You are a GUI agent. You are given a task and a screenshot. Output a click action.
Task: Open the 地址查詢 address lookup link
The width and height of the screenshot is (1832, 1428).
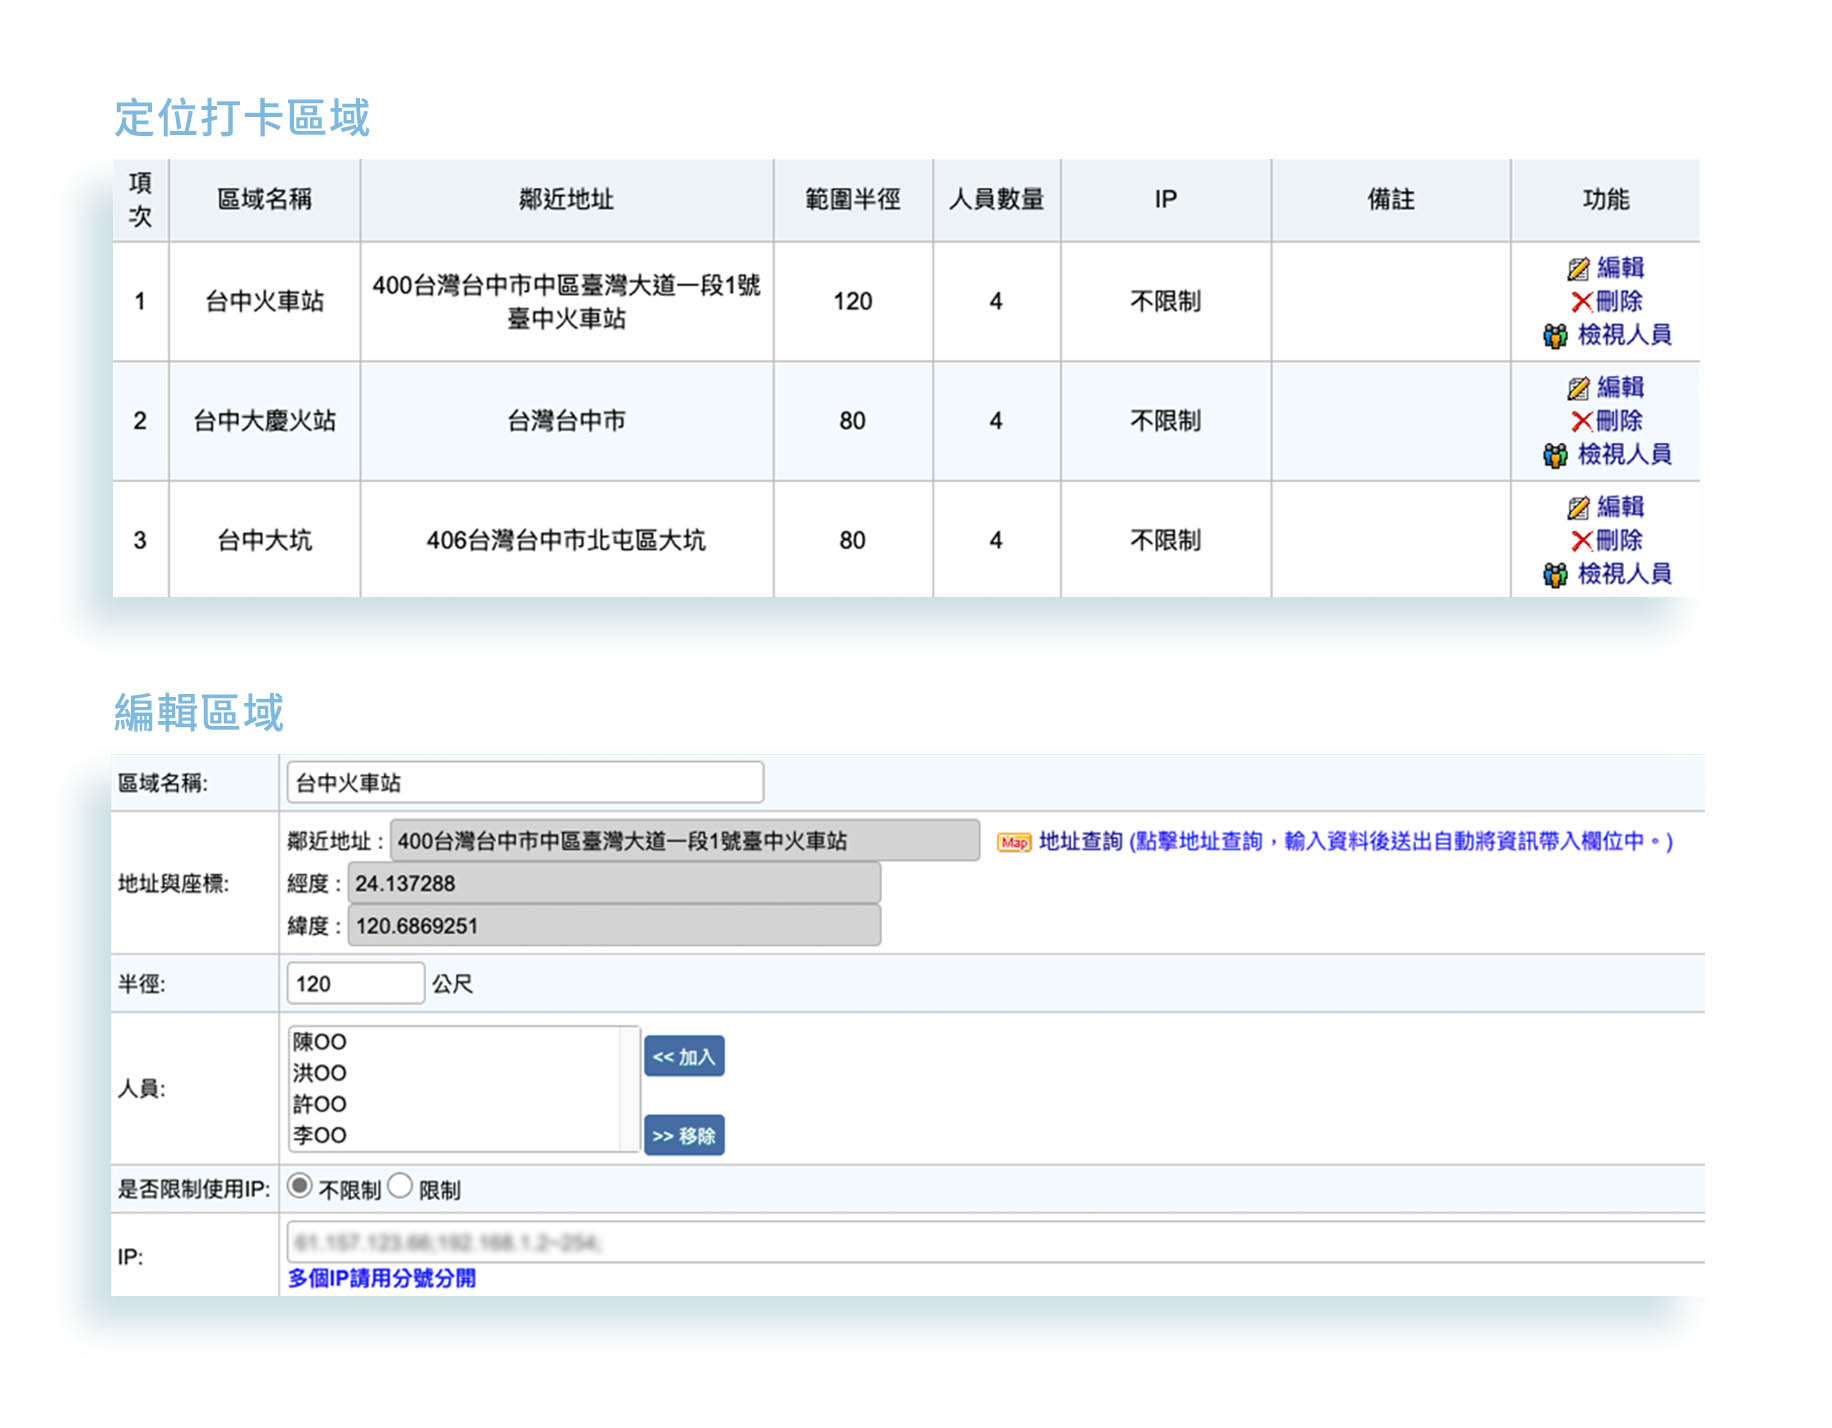1080,842
